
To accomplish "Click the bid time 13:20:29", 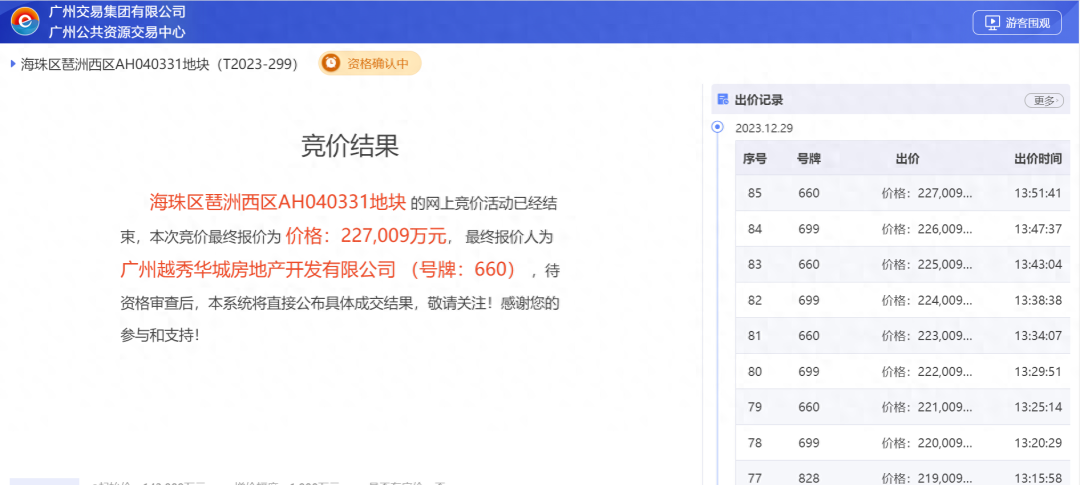I will tap(1038, 443).
